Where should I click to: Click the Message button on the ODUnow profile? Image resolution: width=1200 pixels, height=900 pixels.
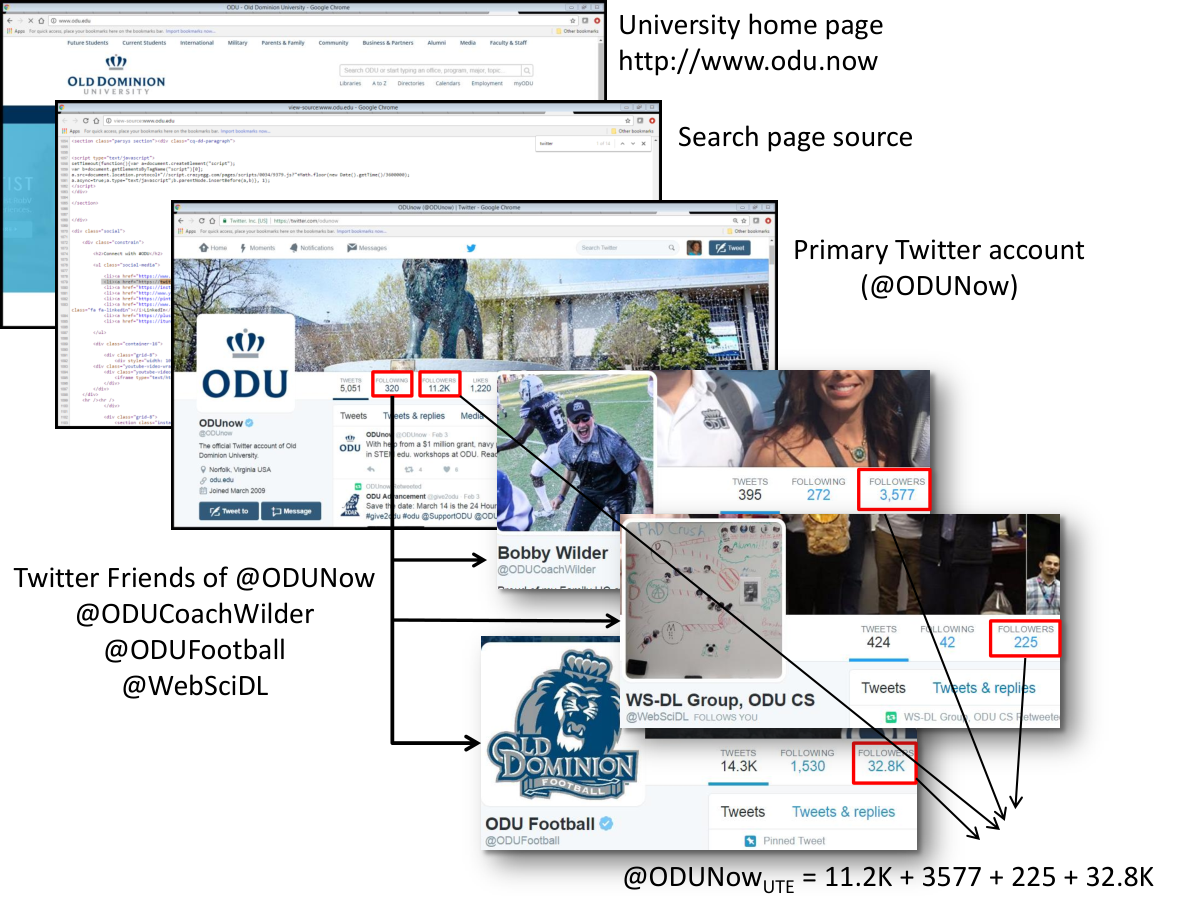(291, 510)
